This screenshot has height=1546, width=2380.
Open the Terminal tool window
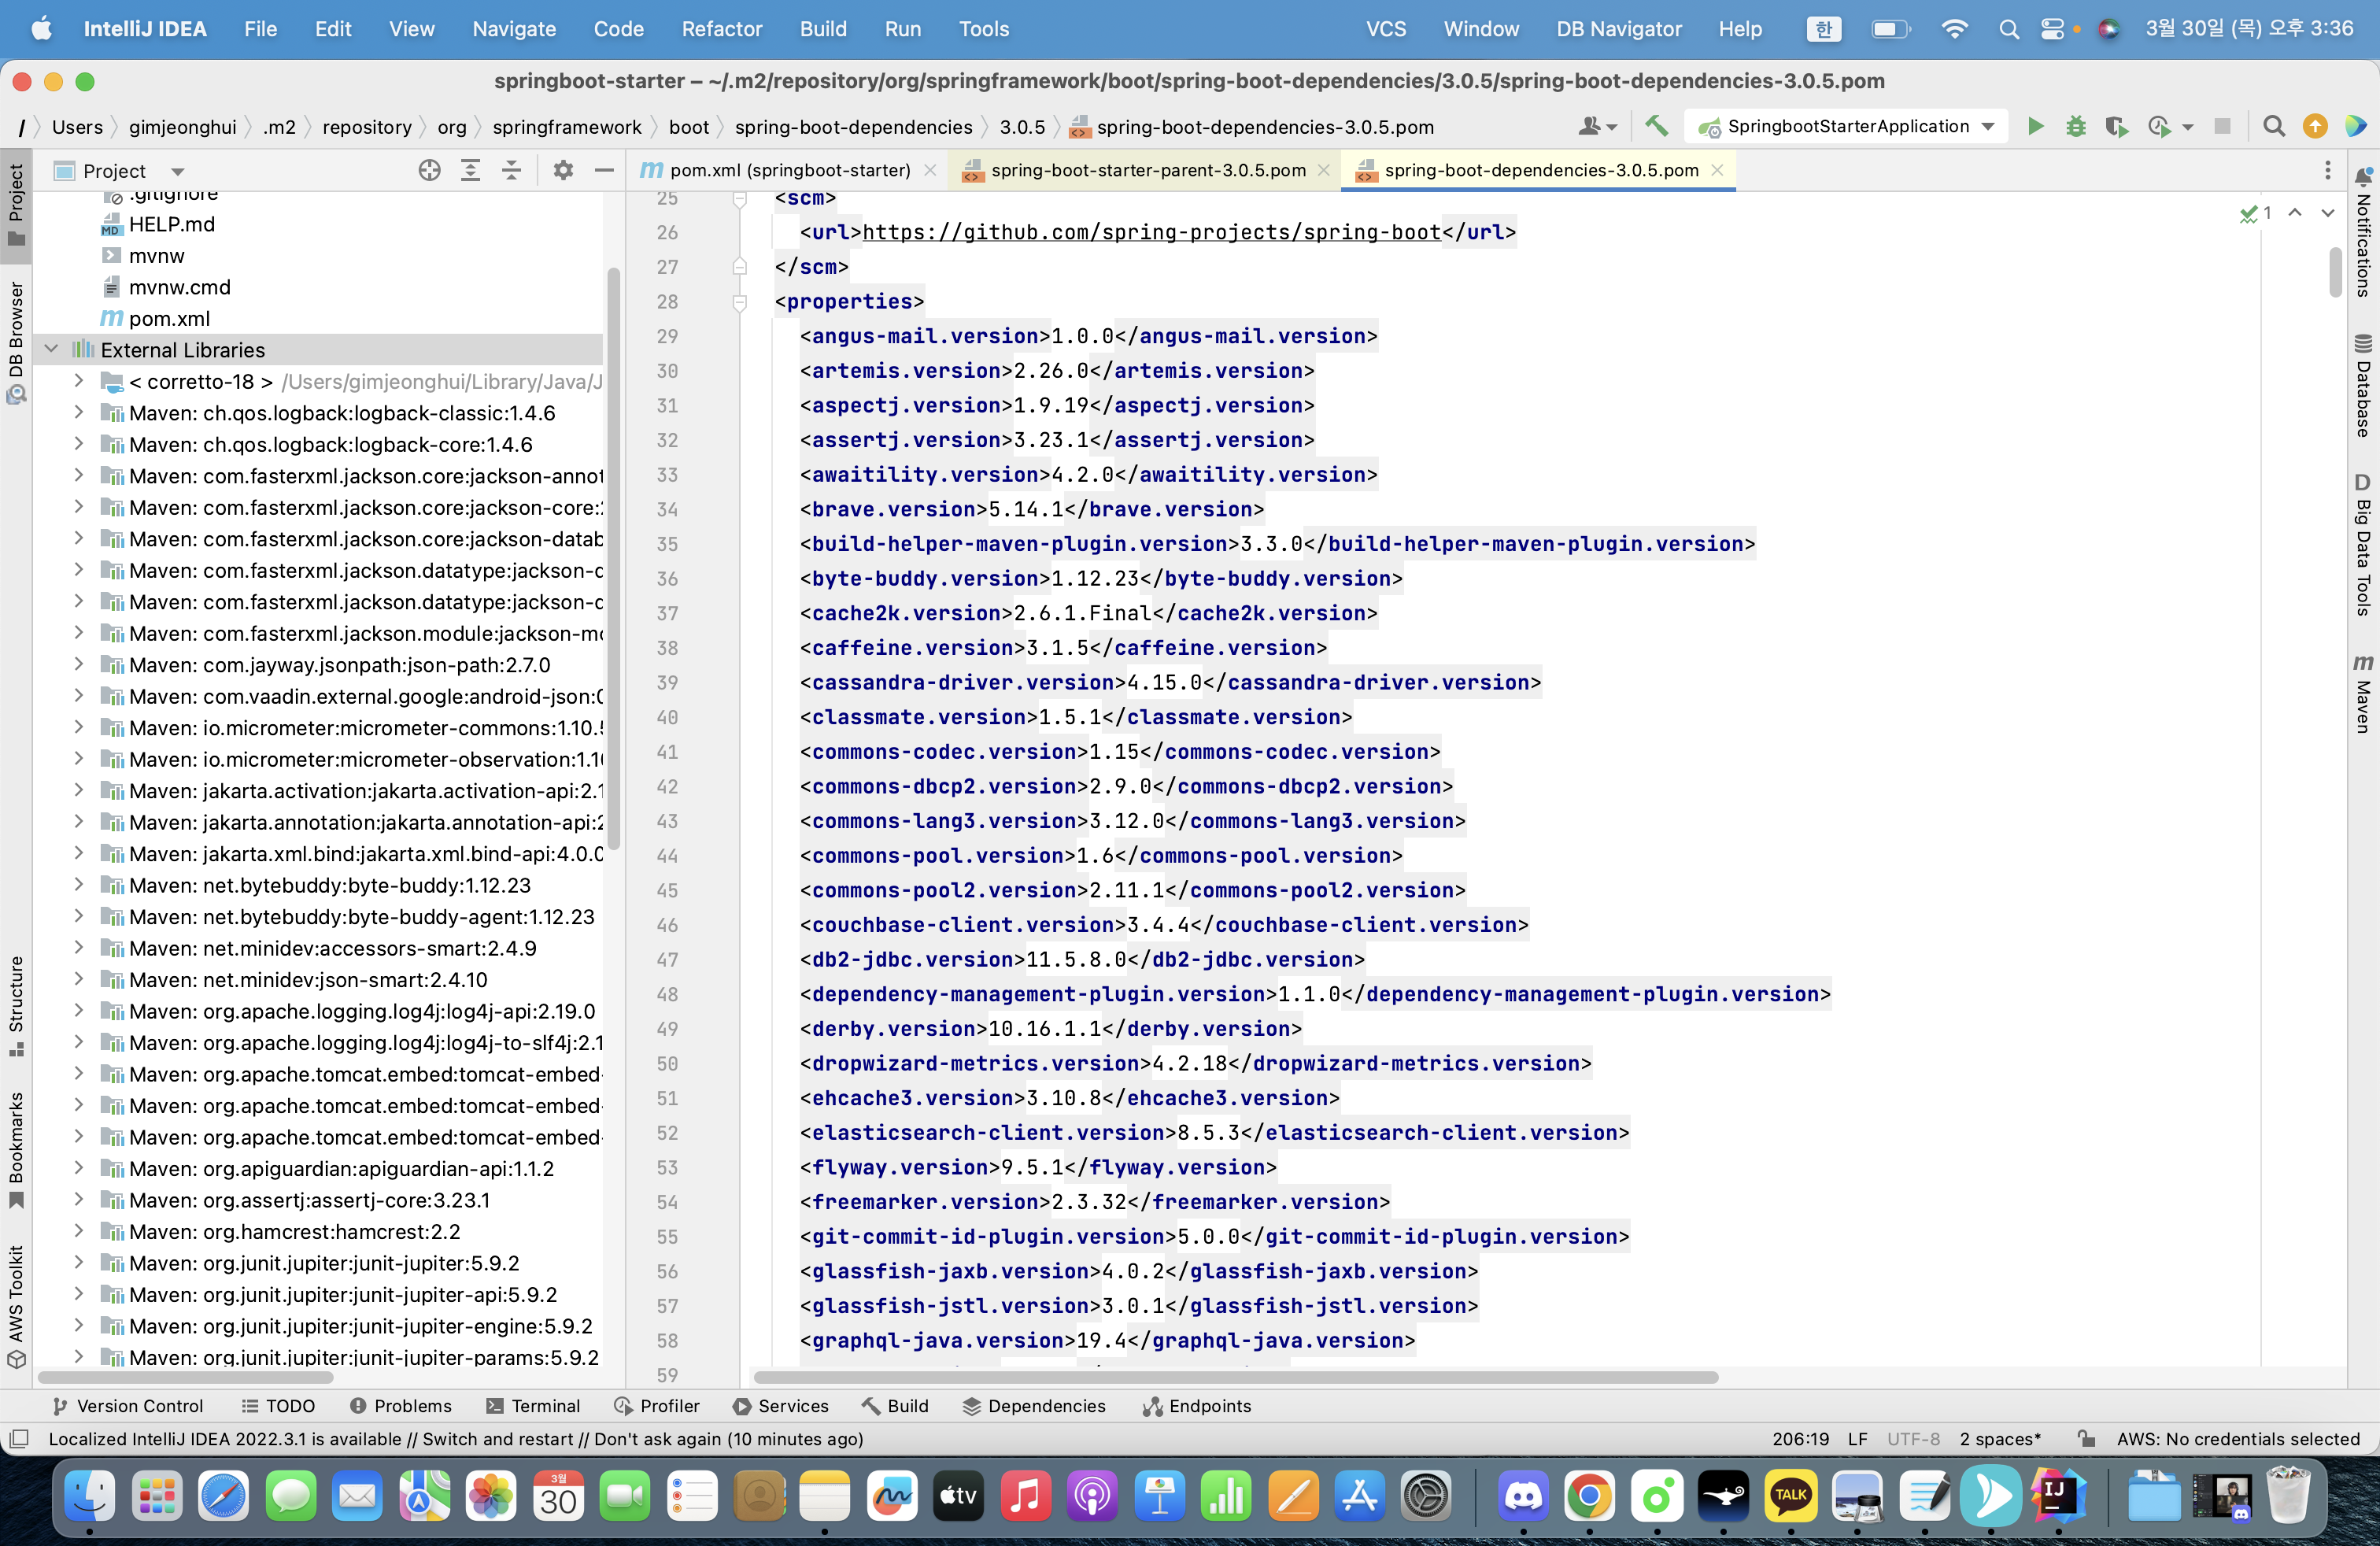[x=533, y=1406]
